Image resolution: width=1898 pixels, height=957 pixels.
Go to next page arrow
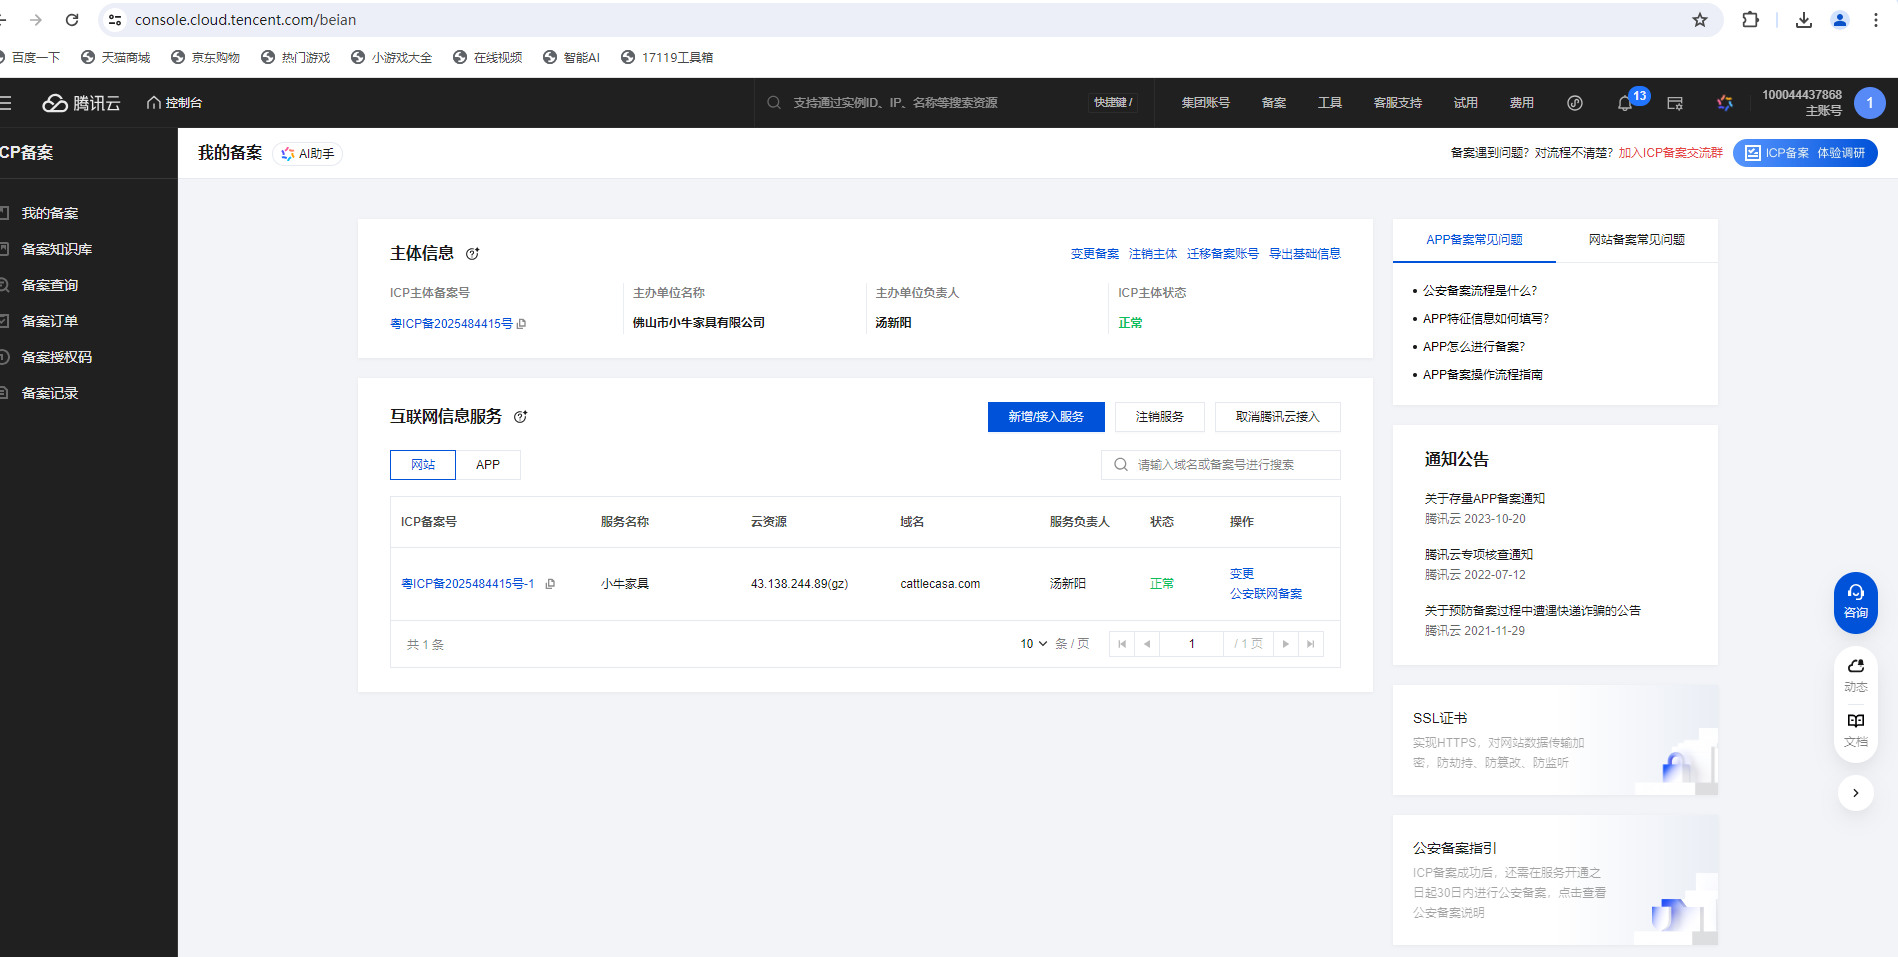[x=1286, y=644]
